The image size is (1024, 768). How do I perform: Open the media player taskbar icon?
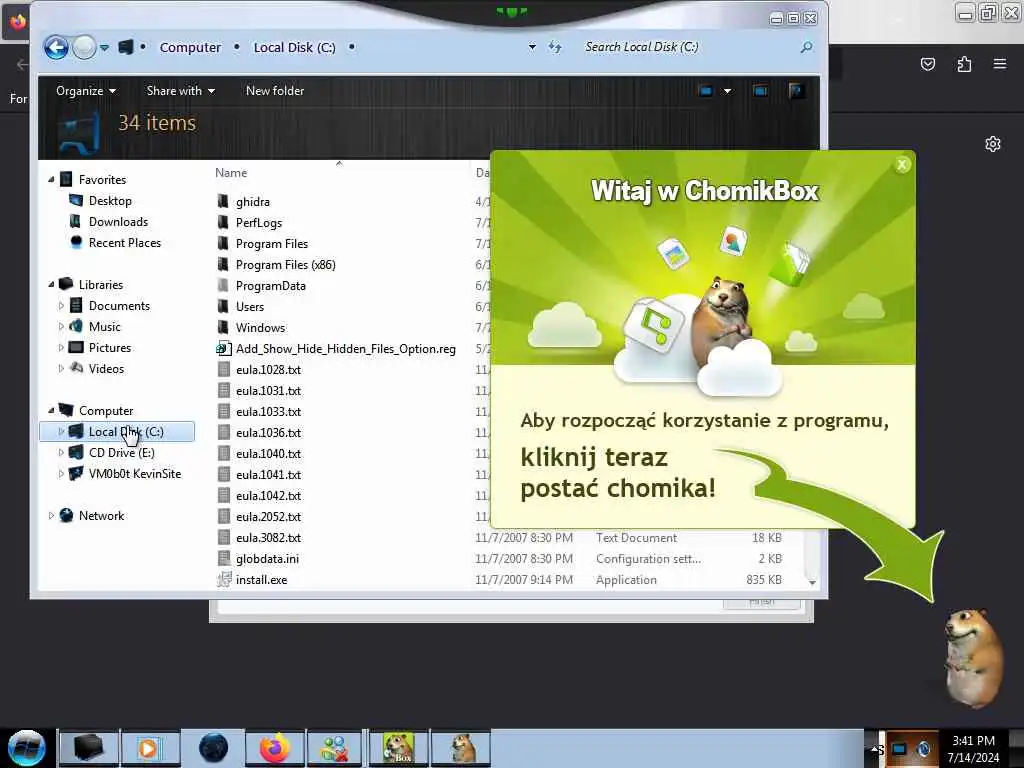(x=149, y=748)
